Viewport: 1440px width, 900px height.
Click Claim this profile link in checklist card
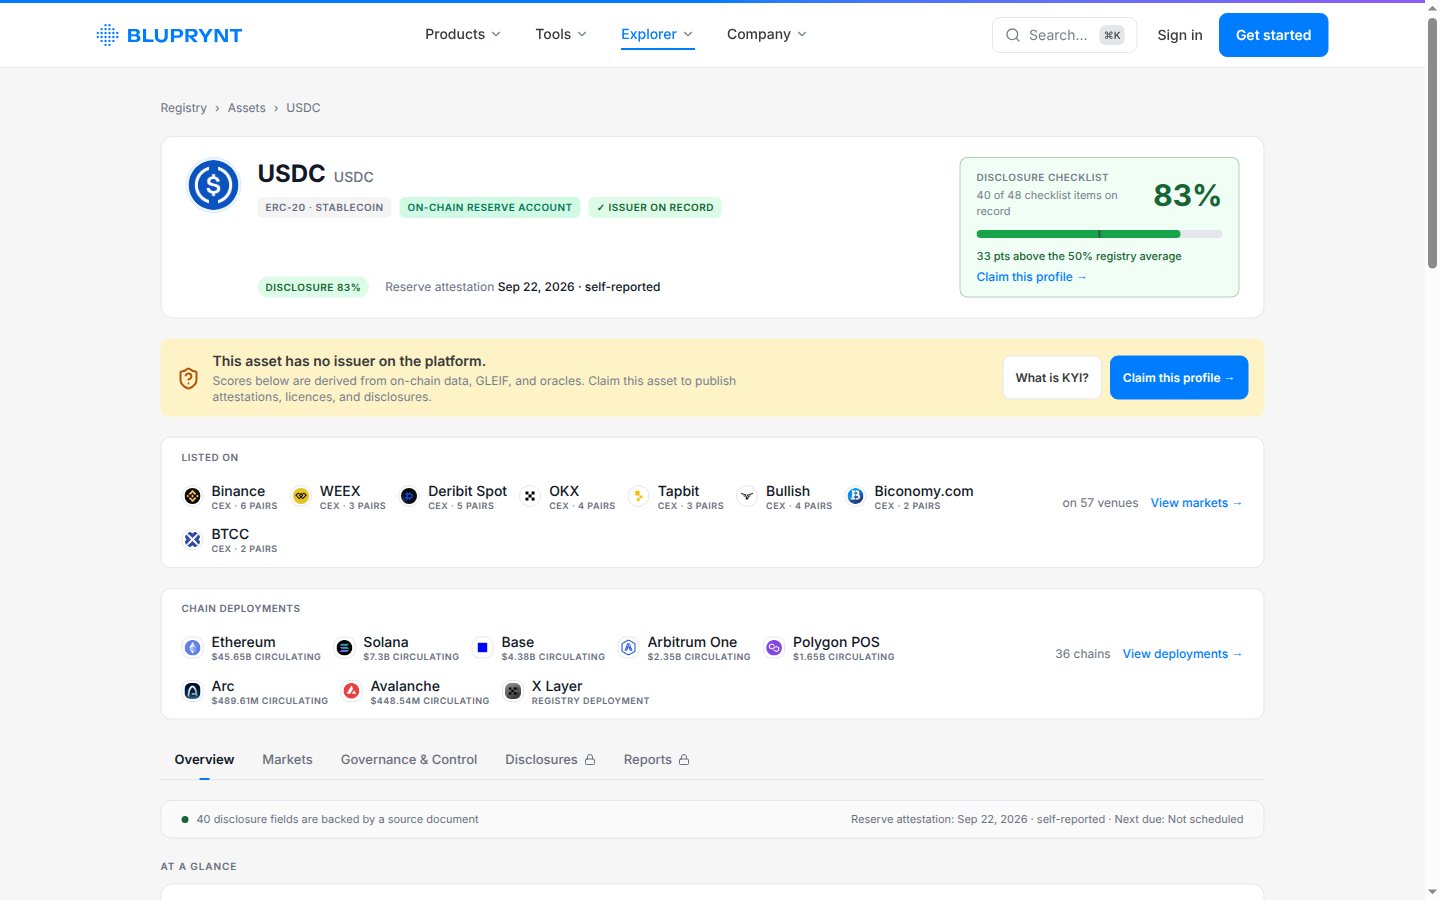[x=1031, y=277]
